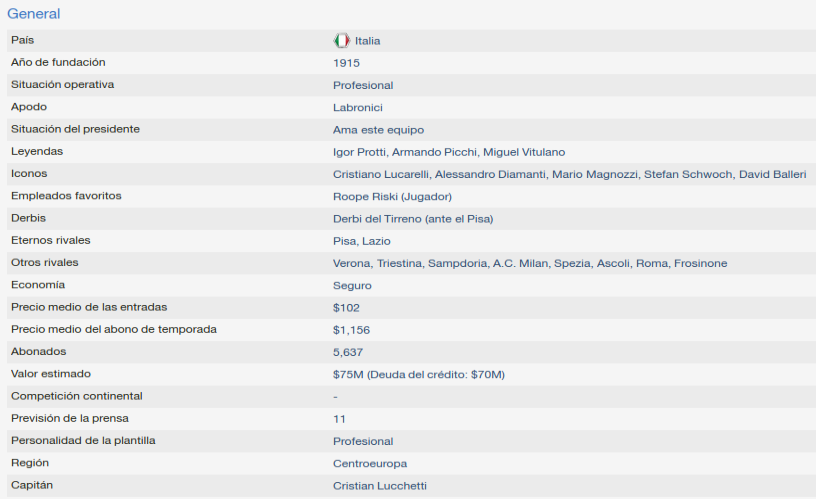Open the Italia country link
Viewport: 816px width, 499px height.
(367, 41)
